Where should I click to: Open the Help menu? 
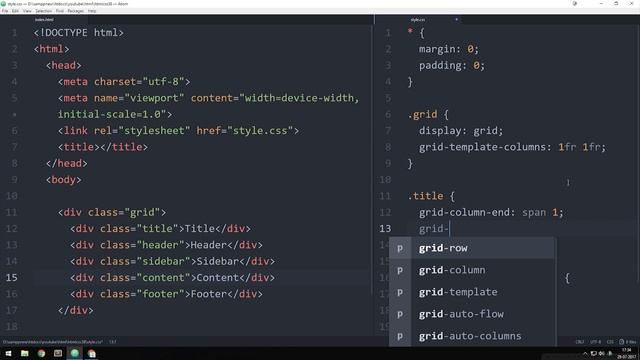92,11
